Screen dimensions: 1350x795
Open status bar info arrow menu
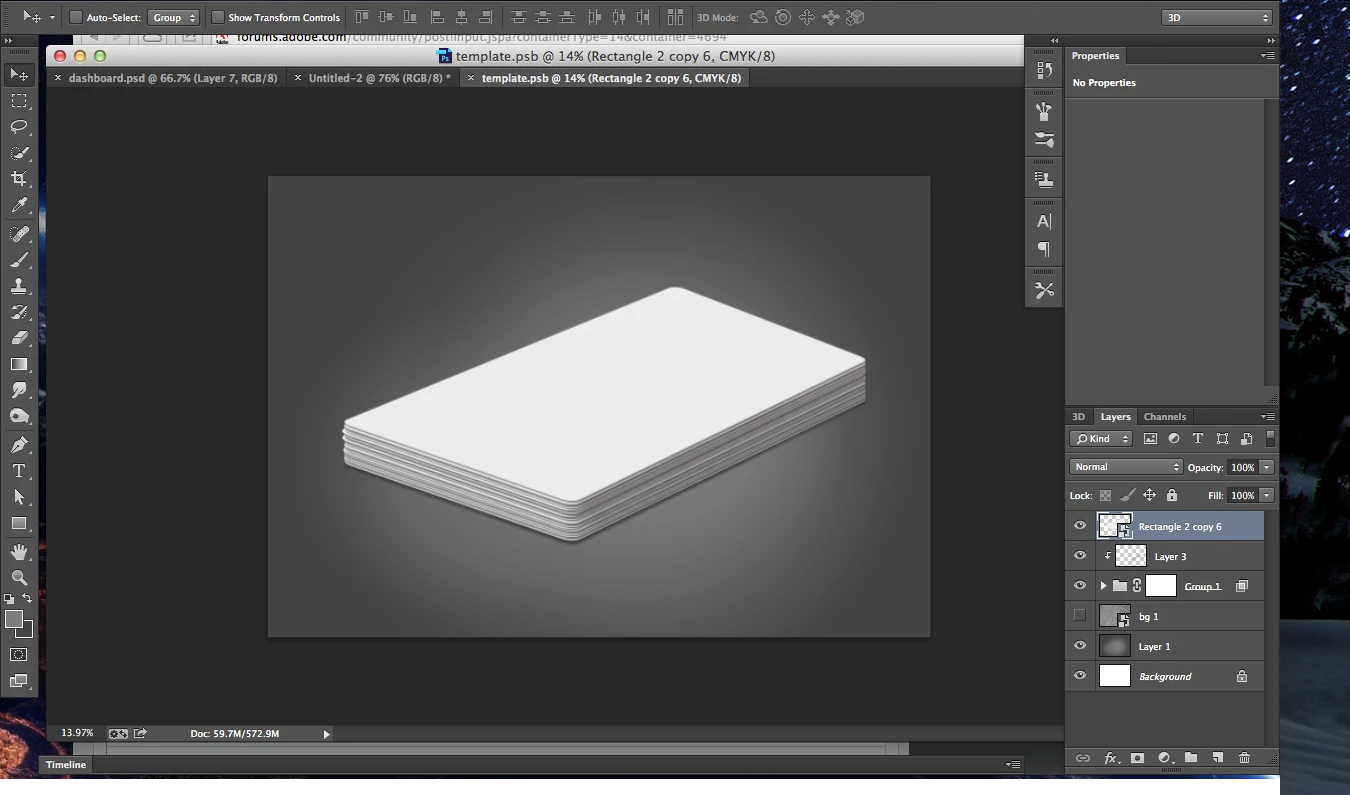pos(326,734)
